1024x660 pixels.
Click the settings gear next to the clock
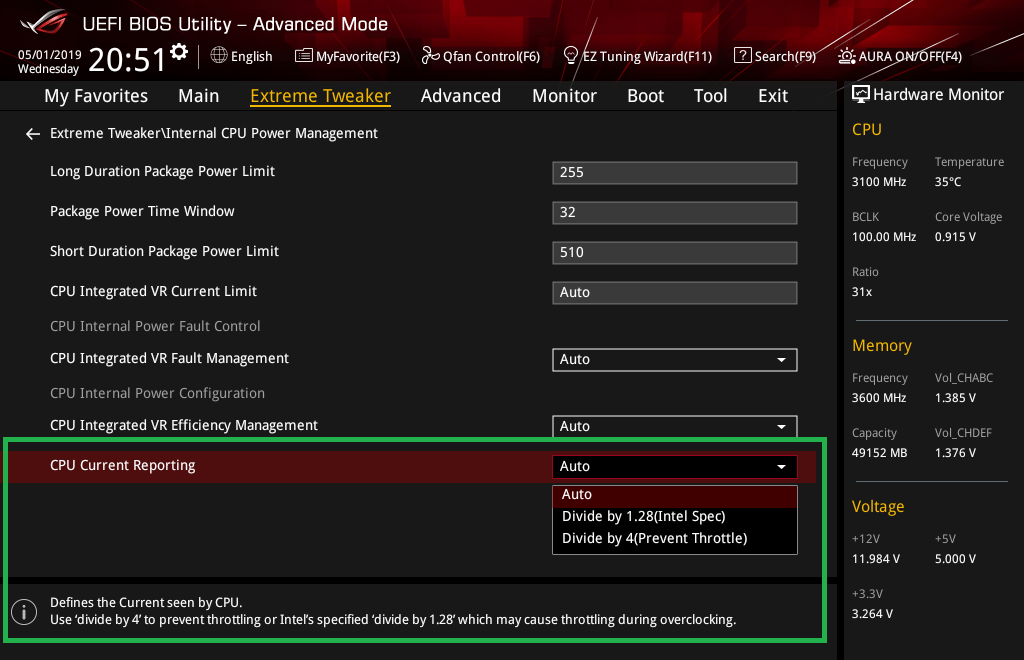tap(179, 52)
